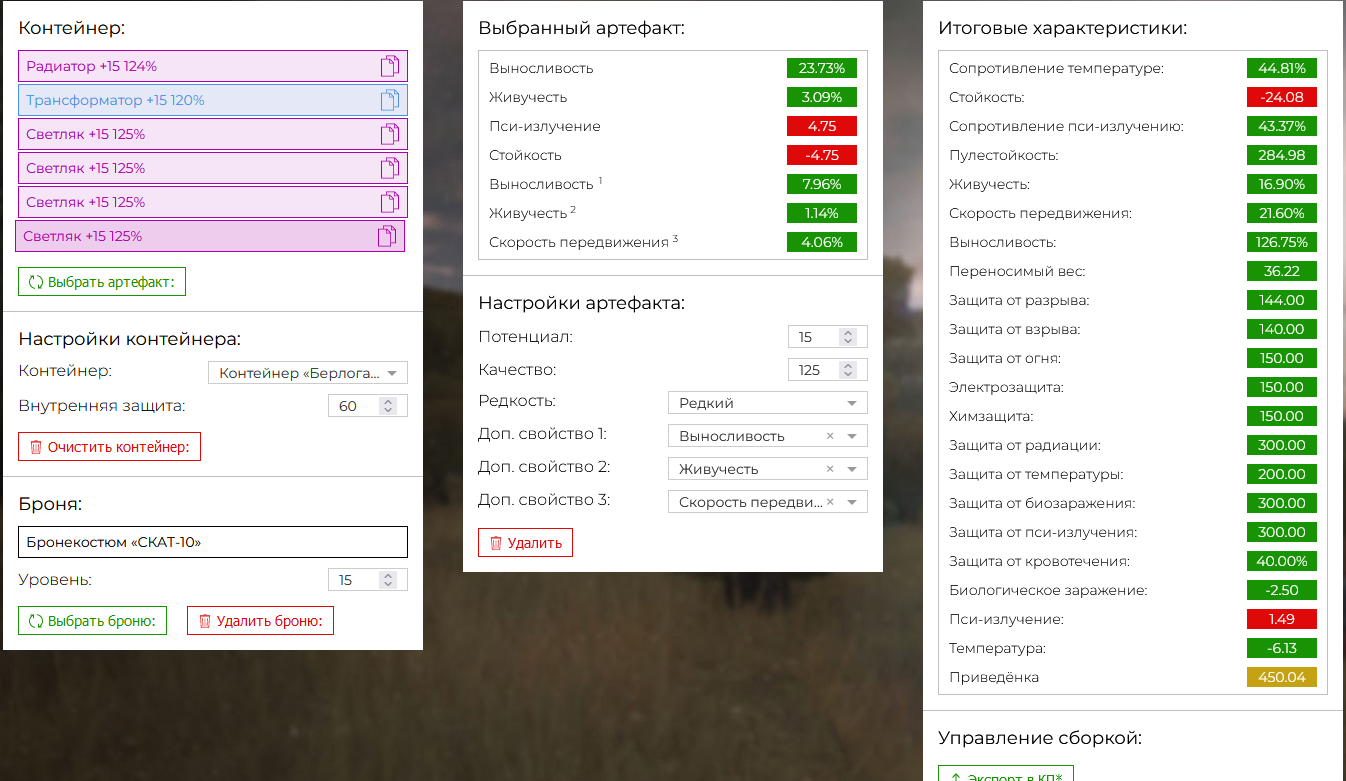The image size is (1346, 781).
Task: Click the 284.98 Пулестойкость value
Action: [1282, 155]
